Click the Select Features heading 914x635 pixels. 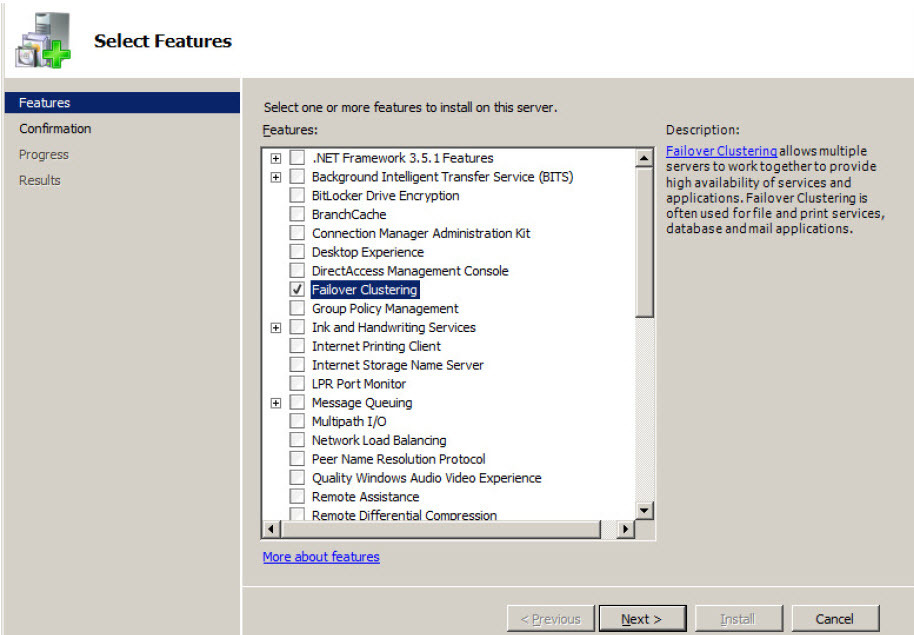163,41
